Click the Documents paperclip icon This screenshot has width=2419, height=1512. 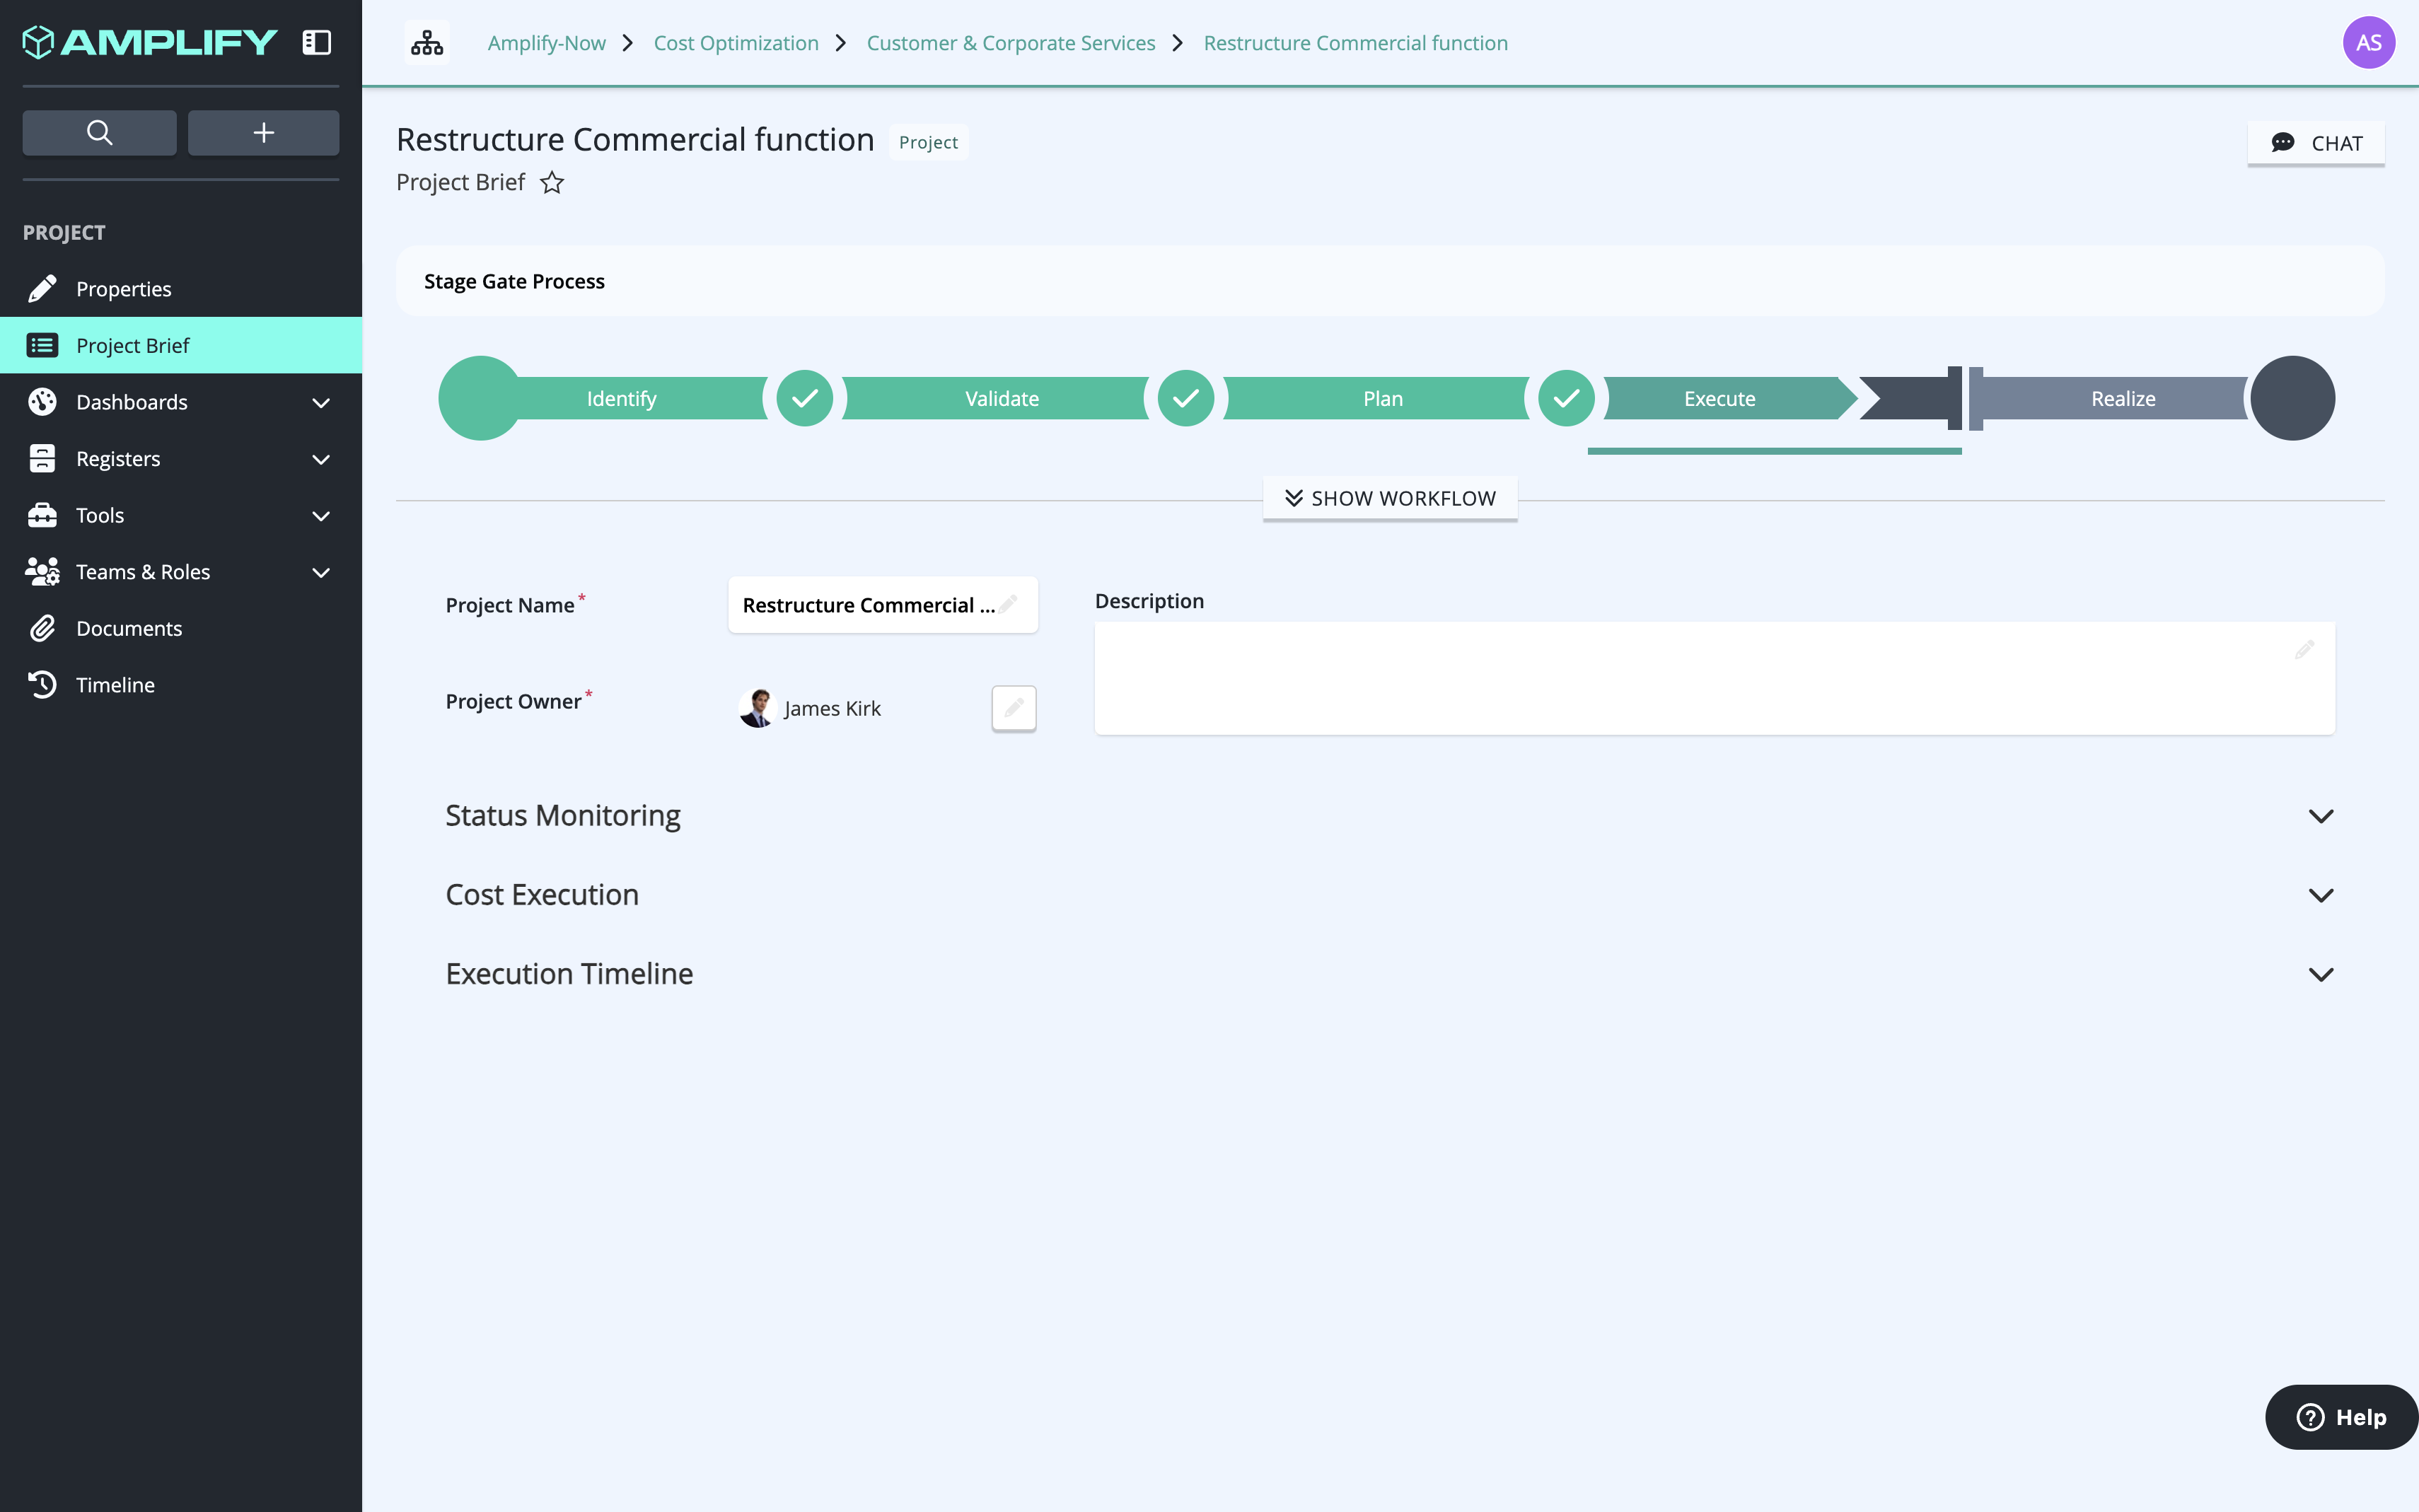coord(42,628)
